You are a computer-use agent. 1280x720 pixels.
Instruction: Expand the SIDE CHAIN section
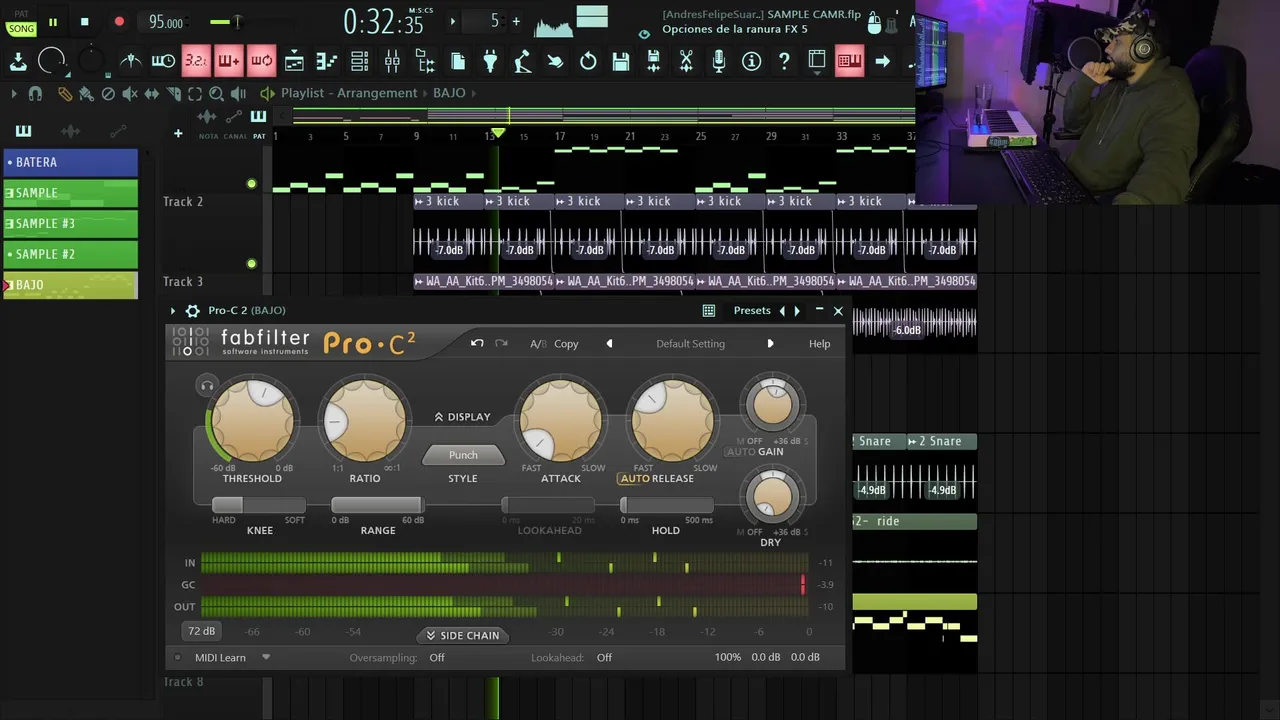tap(462, 635)
